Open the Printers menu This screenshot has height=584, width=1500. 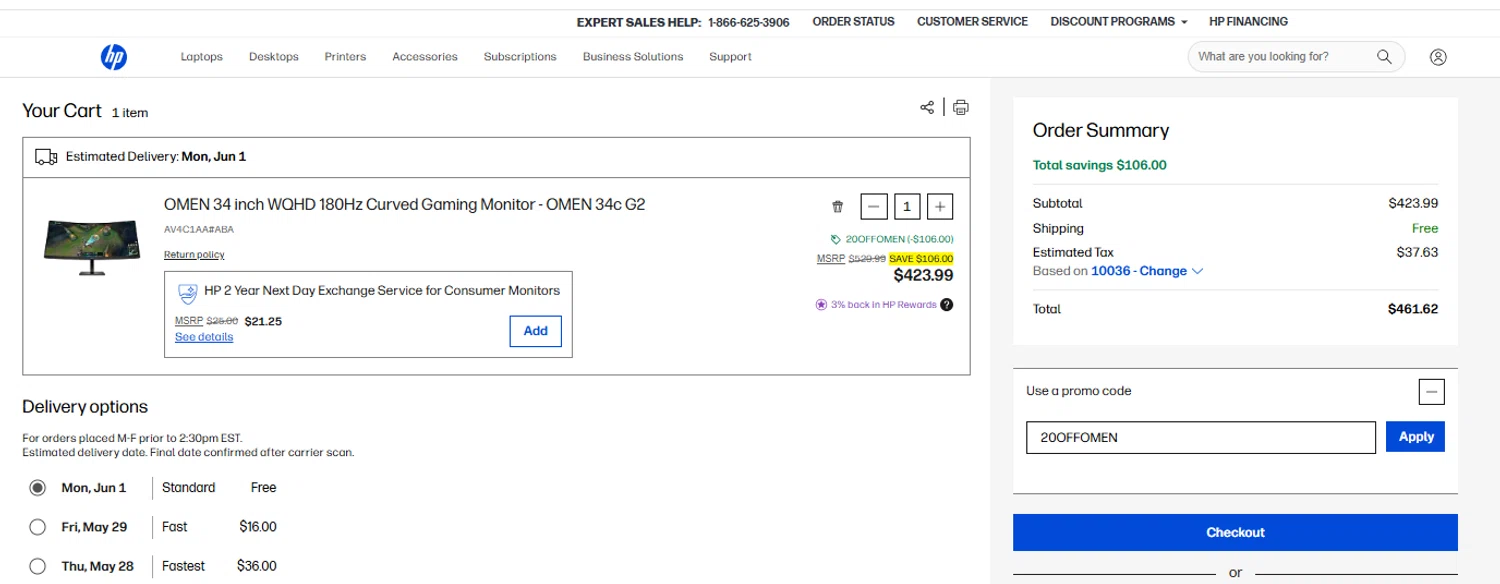[345, 57]
